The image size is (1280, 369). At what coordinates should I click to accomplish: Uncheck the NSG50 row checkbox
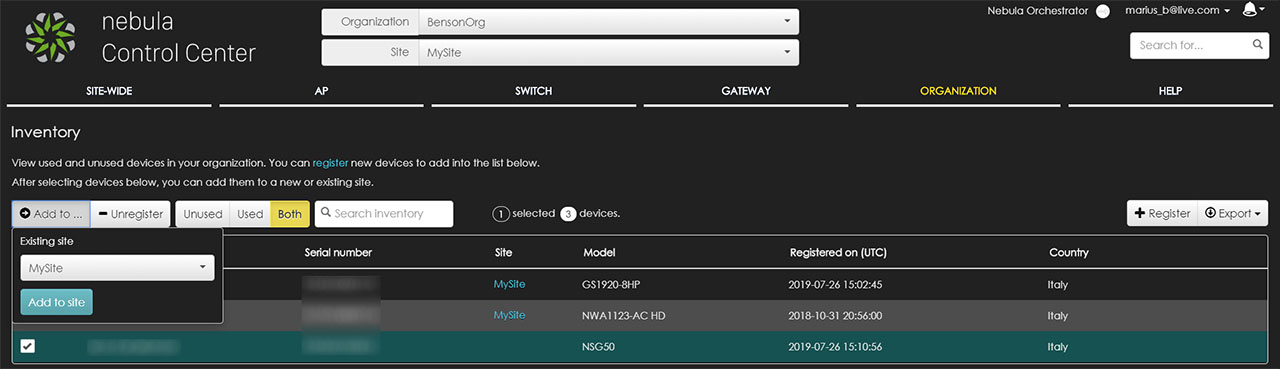(x=28, y=346)
